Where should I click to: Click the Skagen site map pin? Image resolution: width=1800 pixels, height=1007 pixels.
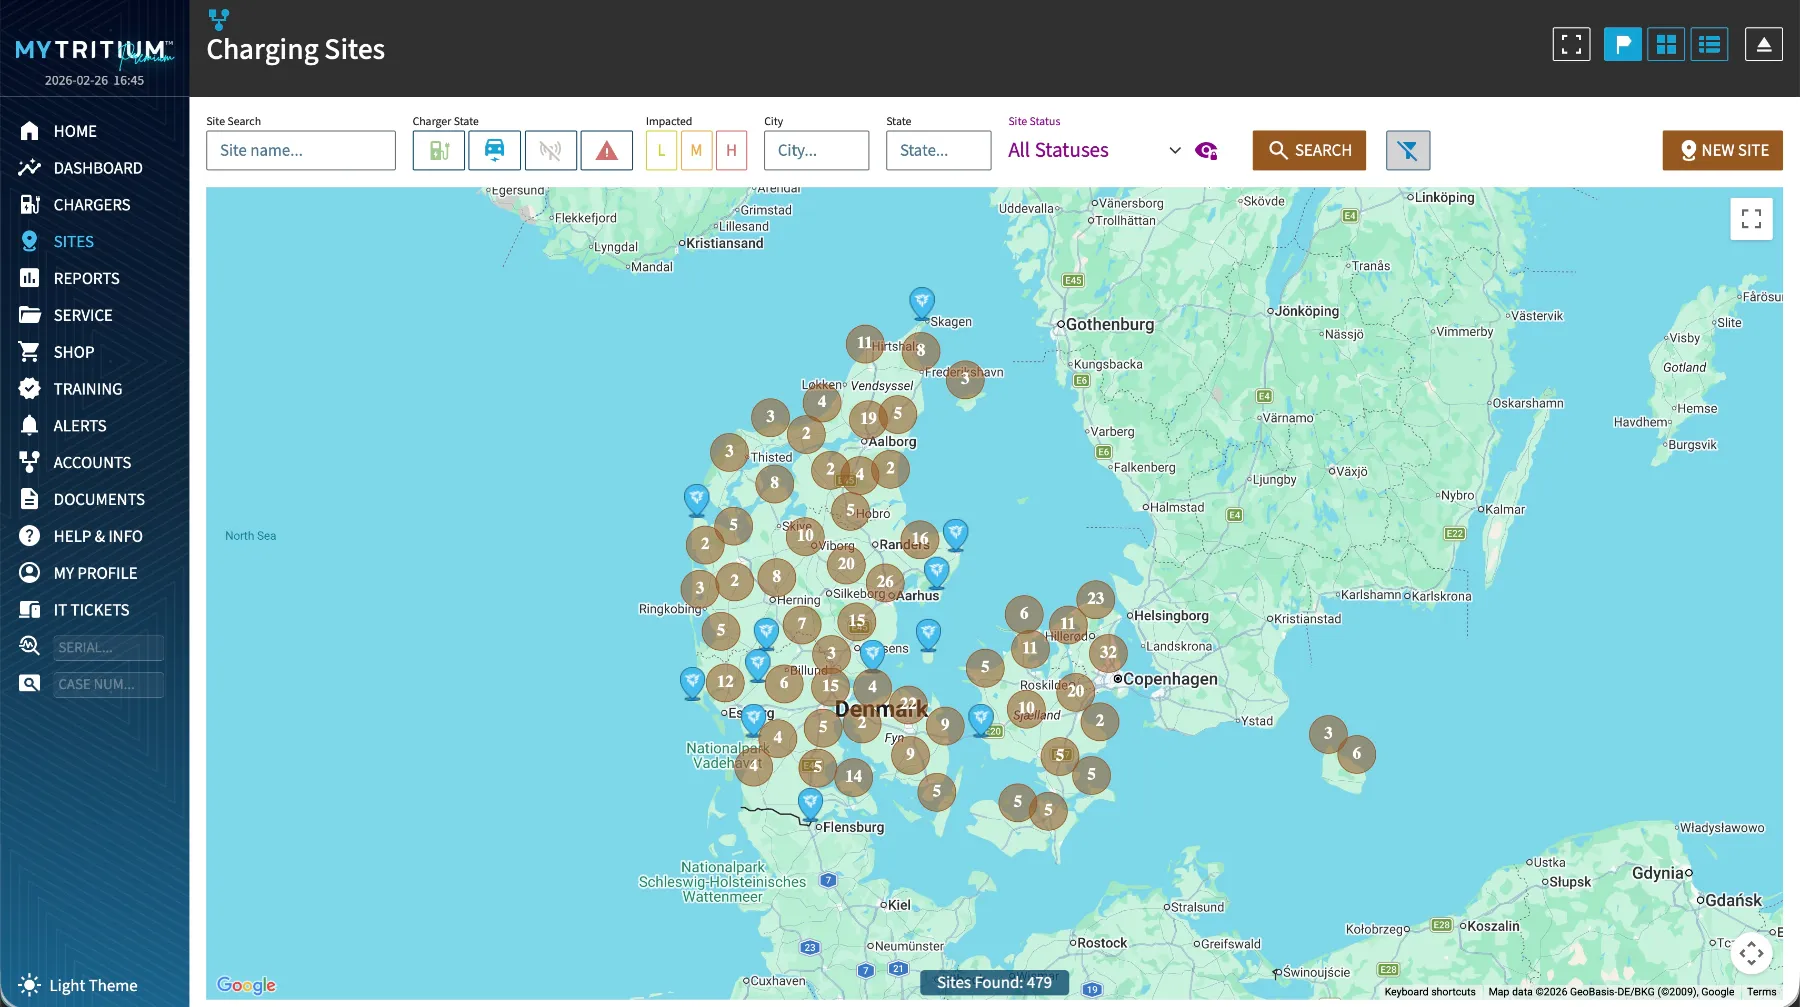[x=922, y=303]
